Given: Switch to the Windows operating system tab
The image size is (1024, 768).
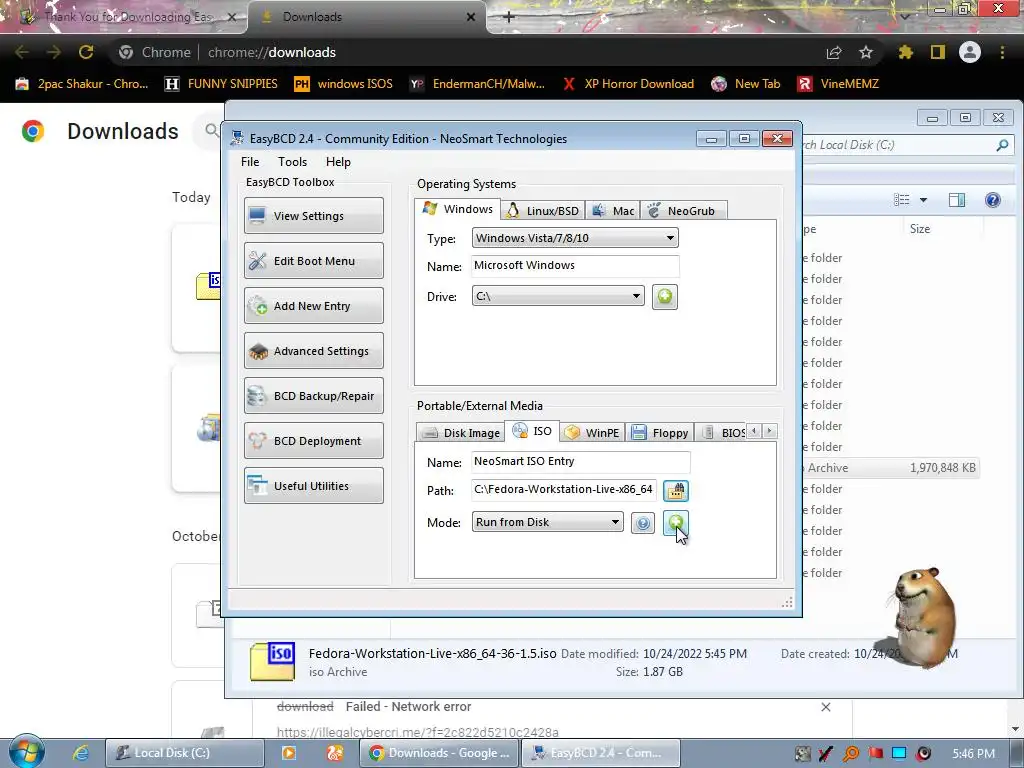Looking at the screenshot, I should (x=458, y=209).
